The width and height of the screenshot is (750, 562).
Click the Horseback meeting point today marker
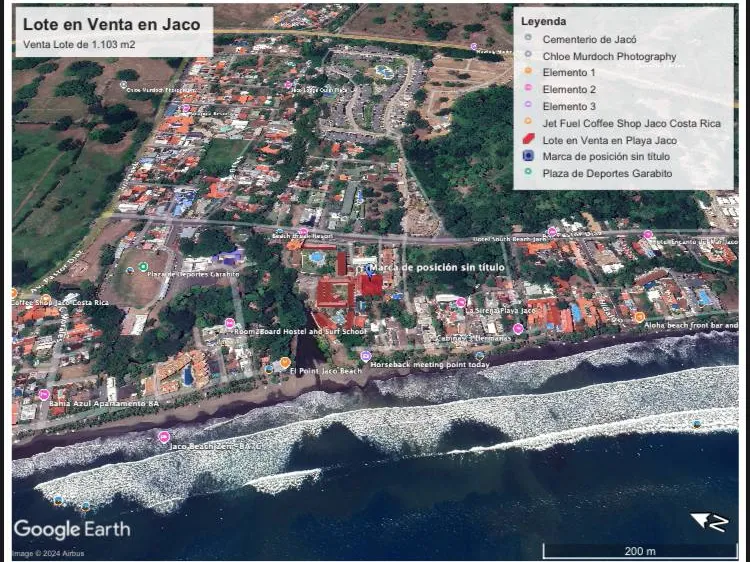pos(366,356)
